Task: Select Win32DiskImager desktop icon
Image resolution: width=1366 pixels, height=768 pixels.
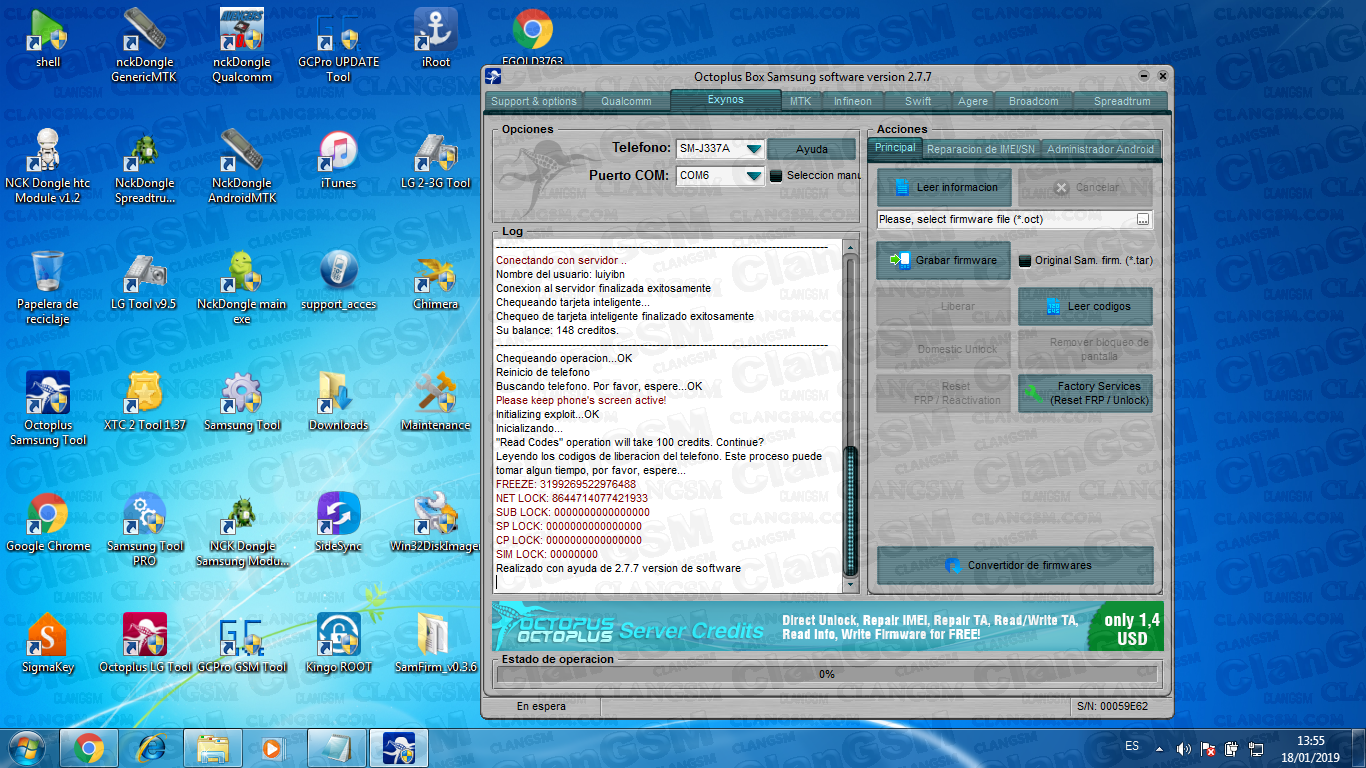Action: (435, 524)
